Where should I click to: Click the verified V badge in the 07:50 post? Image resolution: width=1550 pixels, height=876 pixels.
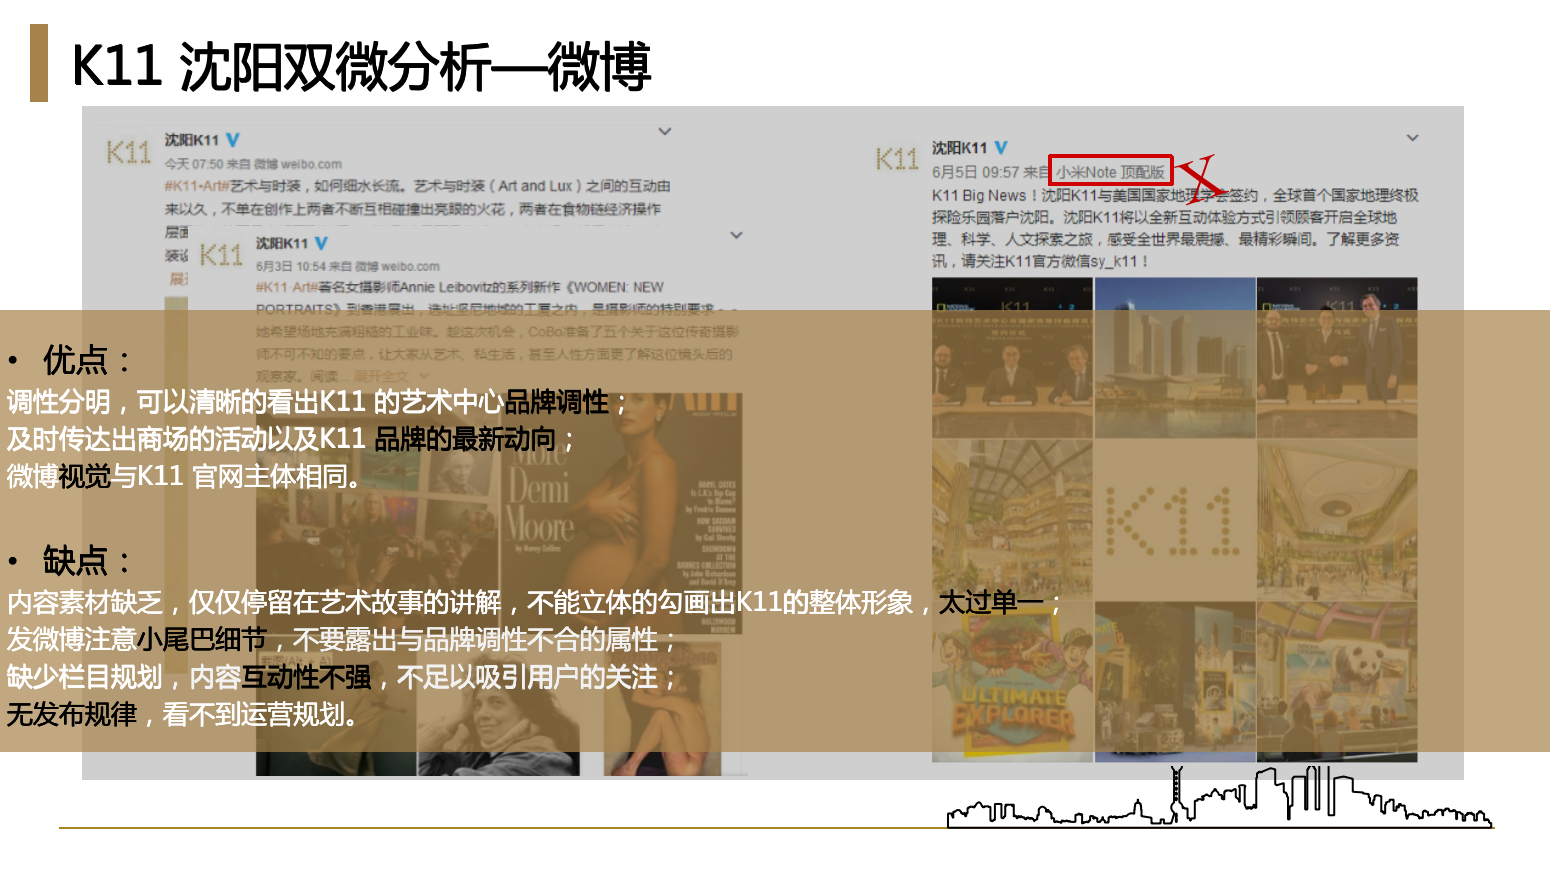tap(233, 140)
